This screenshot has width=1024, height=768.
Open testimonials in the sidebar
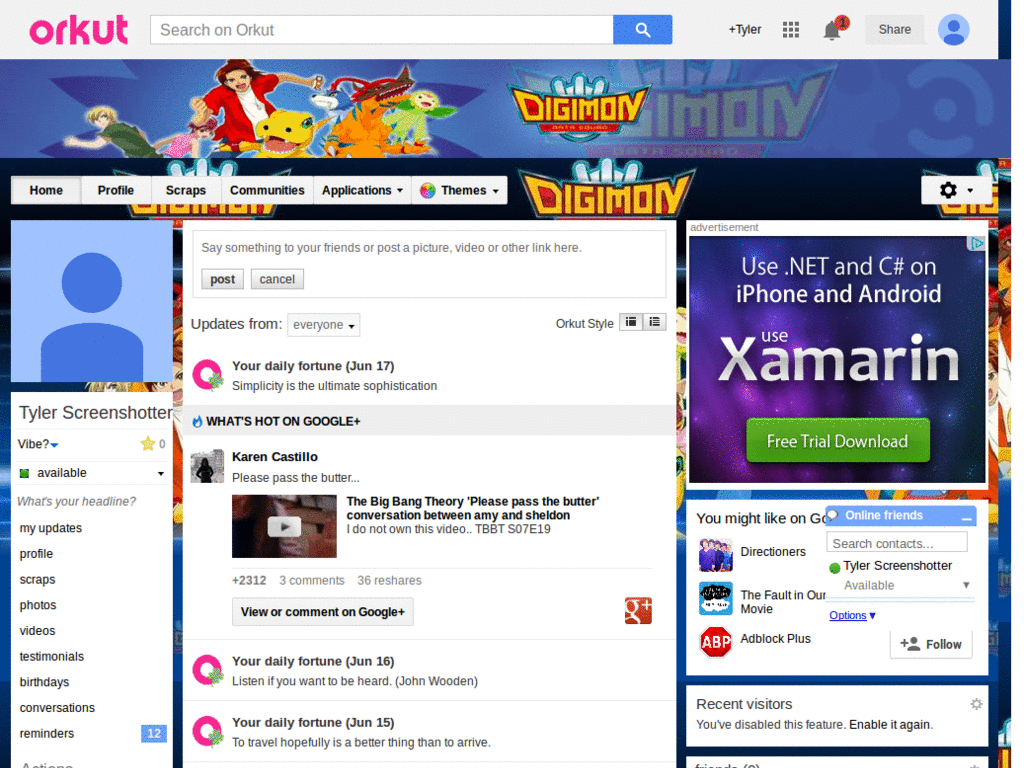tap(52, 656)
